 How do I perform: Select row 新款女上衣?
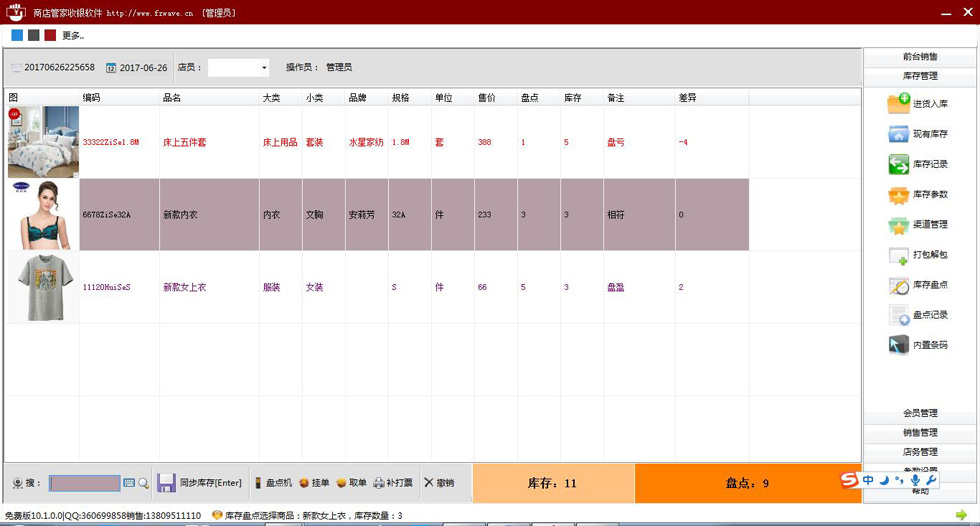(378, 287)
